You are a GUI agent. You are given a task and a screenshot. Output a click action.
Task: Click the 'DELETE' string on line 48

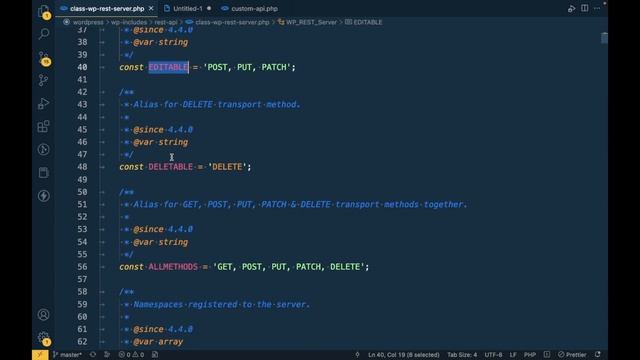[227, 167]
